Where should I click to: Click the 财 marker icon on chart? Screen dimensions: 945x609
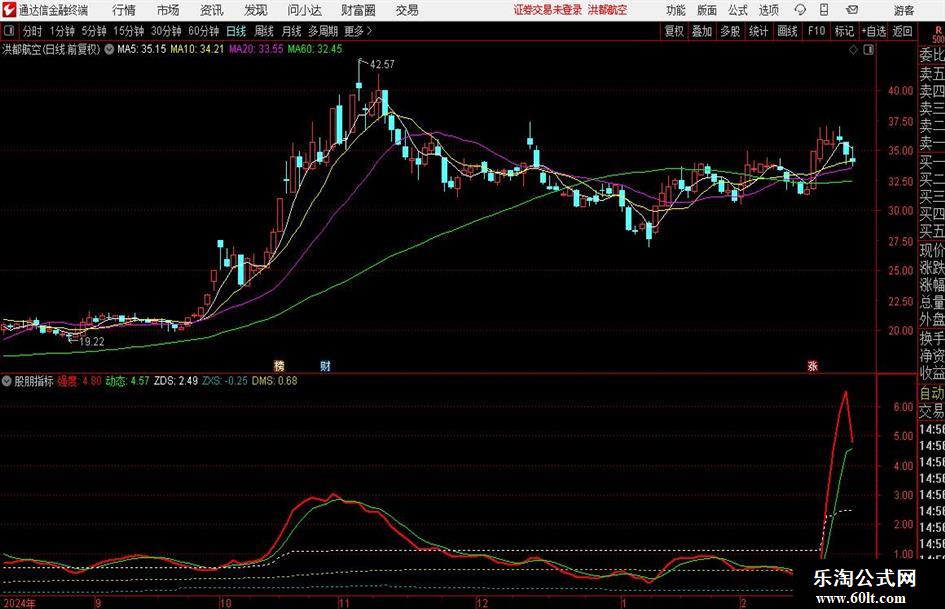coord(325,365)
